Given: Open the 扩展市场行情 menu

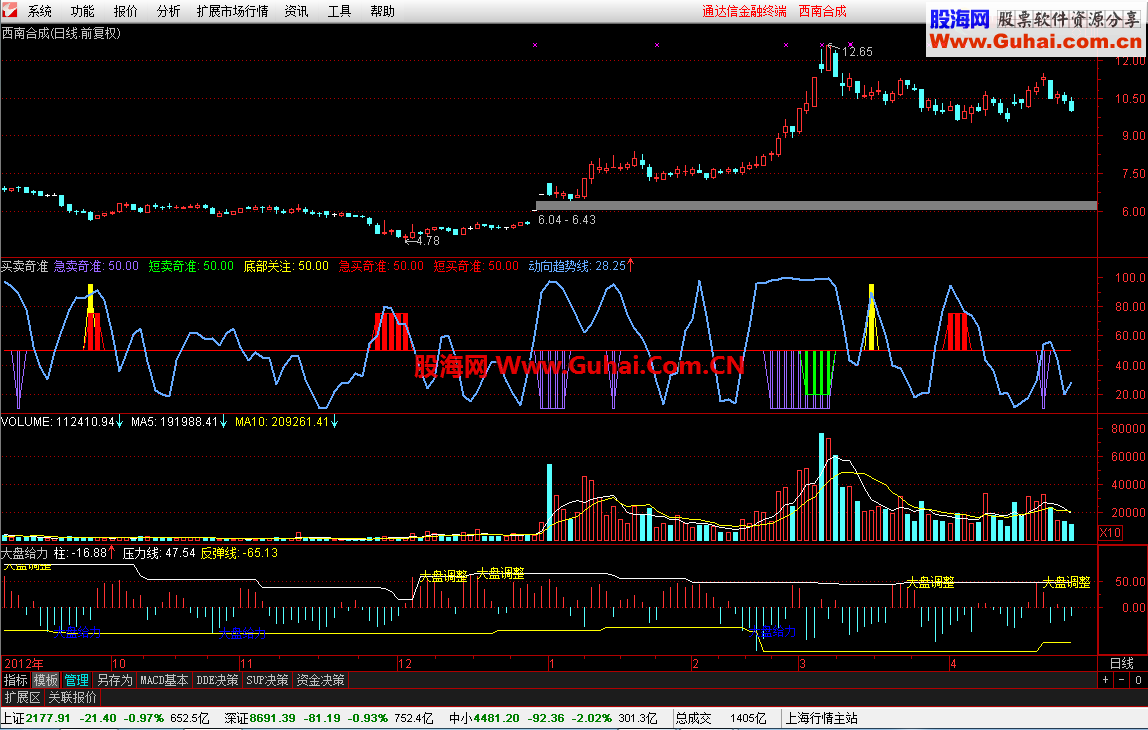Looking at the screenshot, I should coord(232,11).
